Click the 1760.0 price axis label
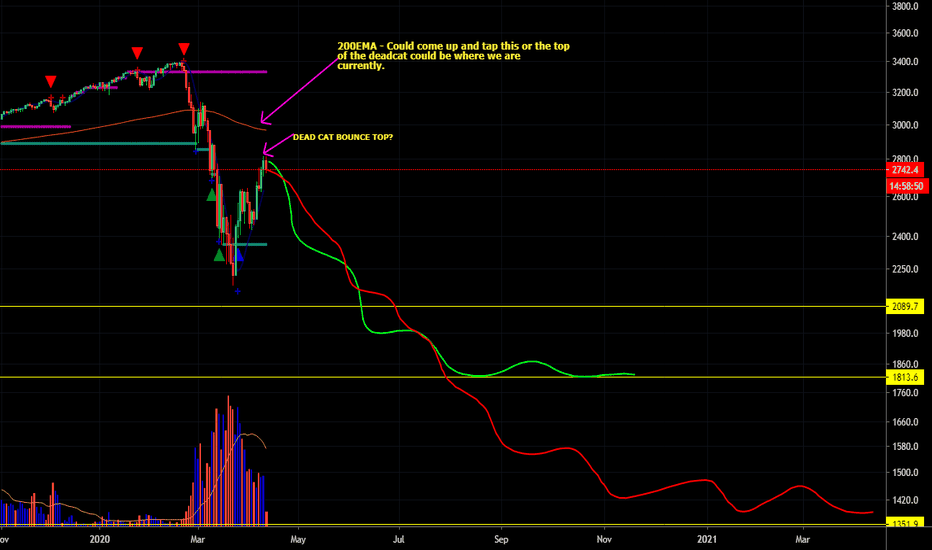 (905, 393)
